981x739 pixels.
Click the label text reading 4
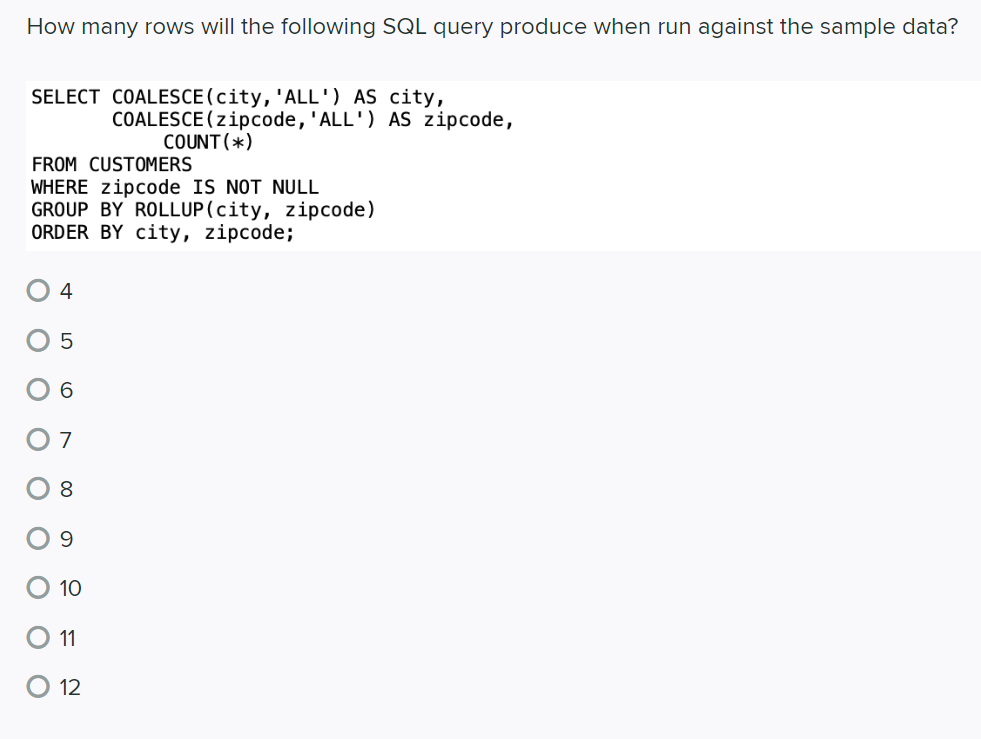pos(65,291)
